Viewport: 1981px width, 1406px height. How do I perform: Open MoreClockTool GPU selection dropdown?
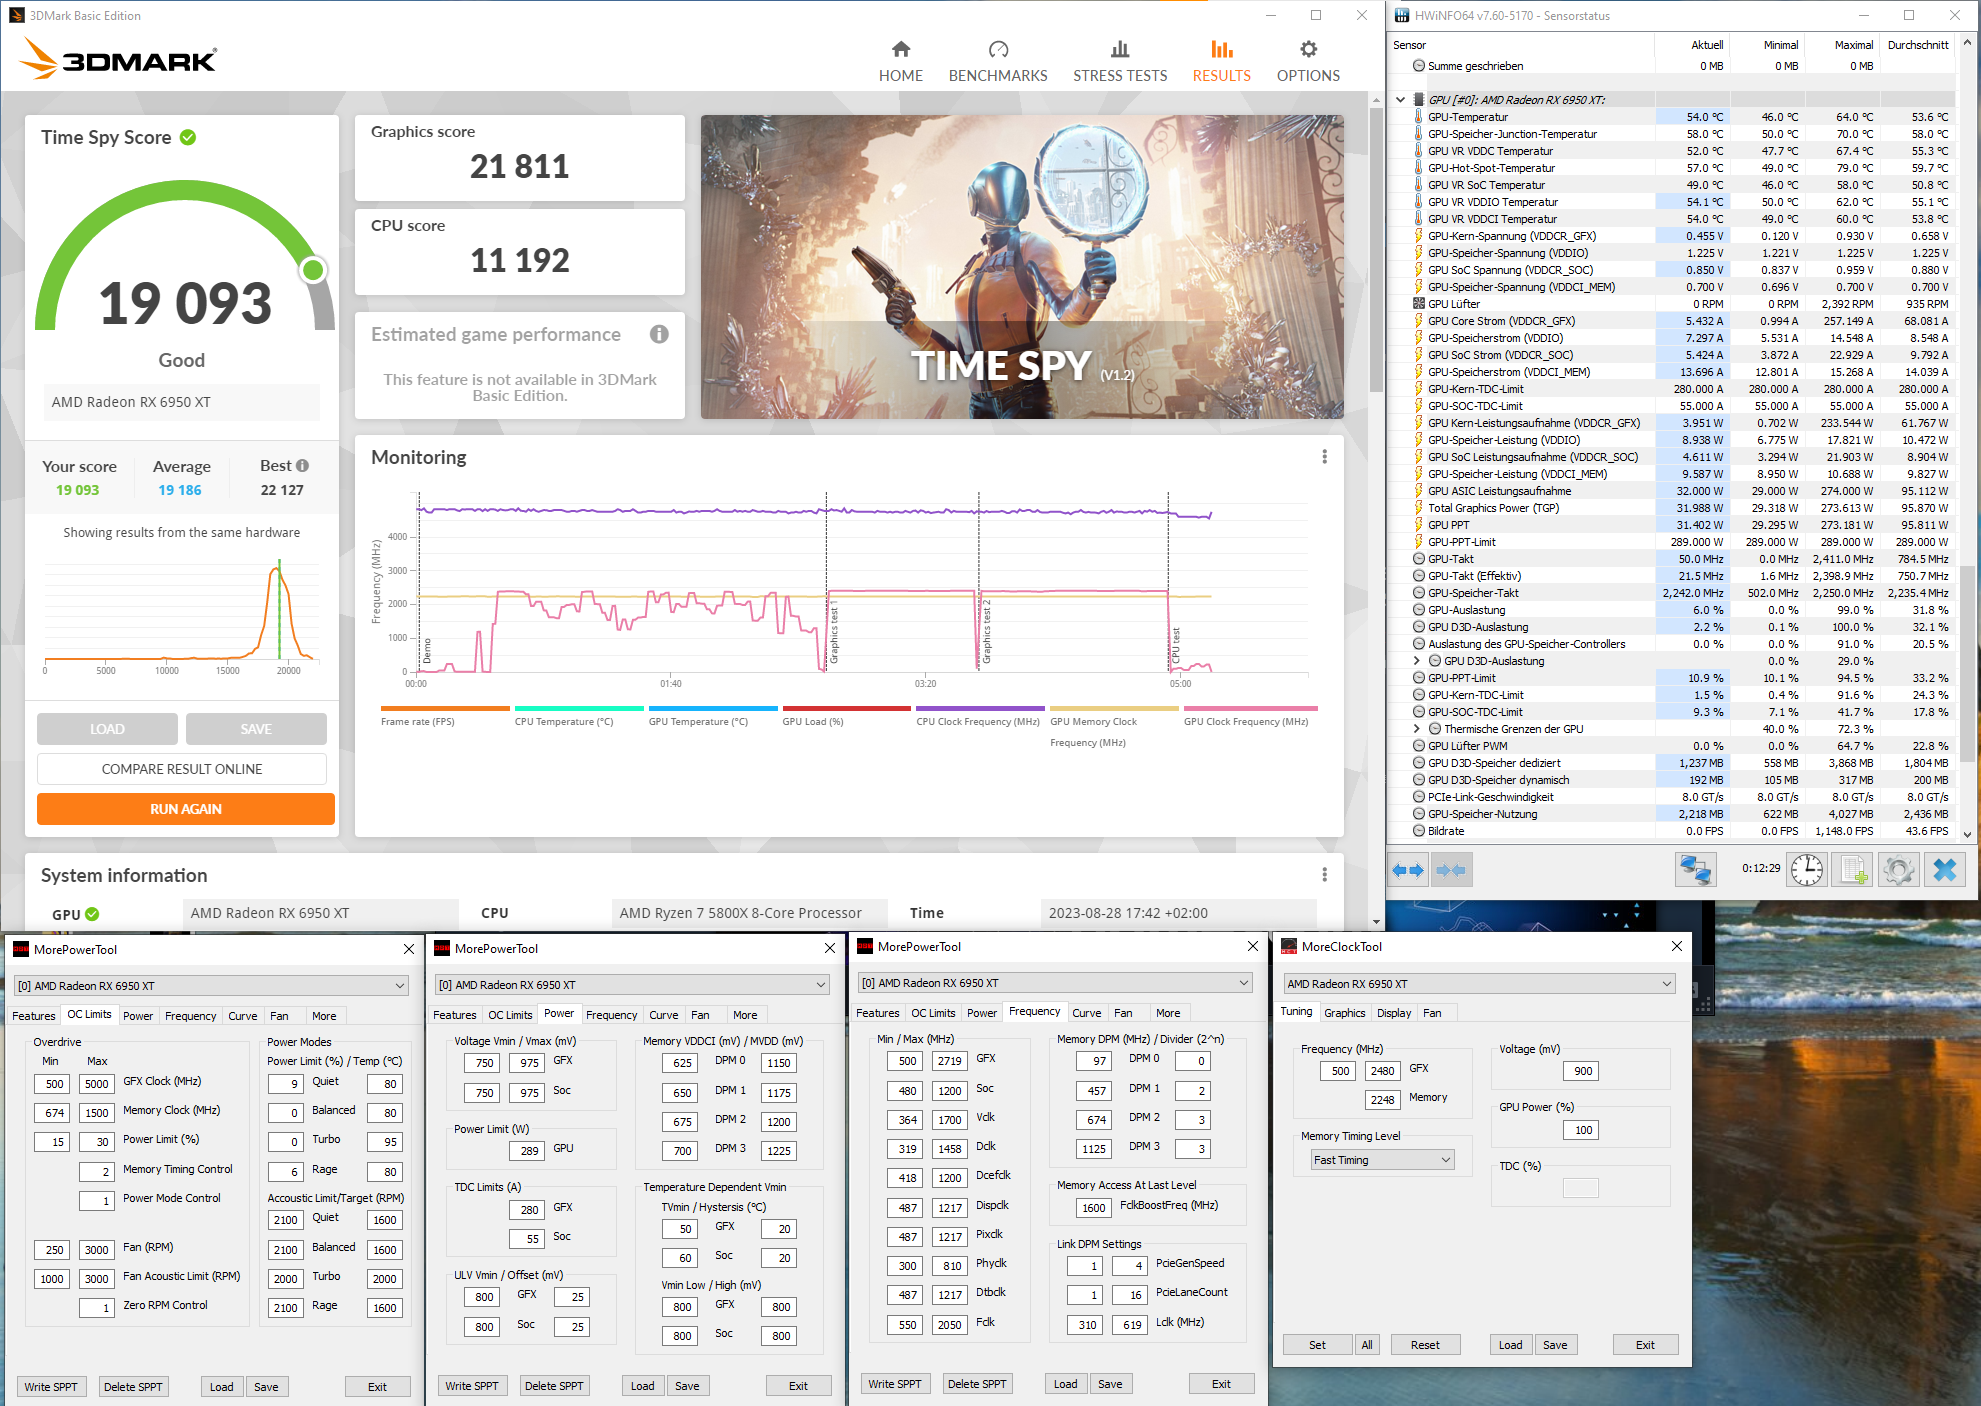pos(1479,984)
